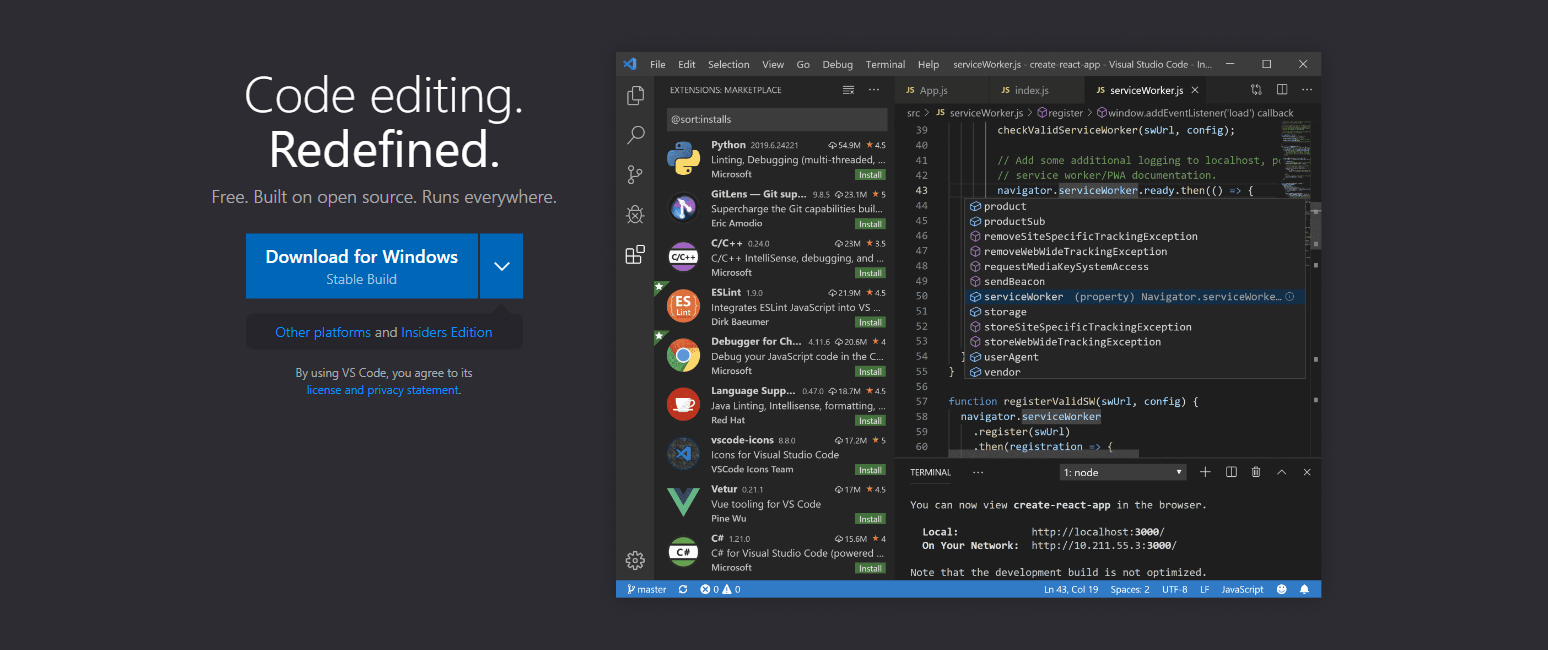
Task: Install the C/C++ extension
Action: (x=870, y=273)
